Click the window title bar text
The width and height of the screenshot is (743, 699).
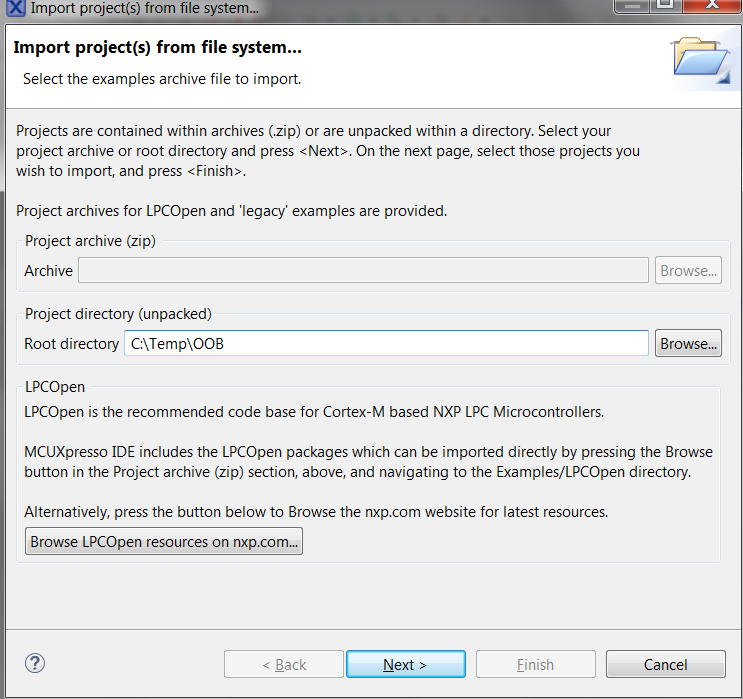point(144,9)
